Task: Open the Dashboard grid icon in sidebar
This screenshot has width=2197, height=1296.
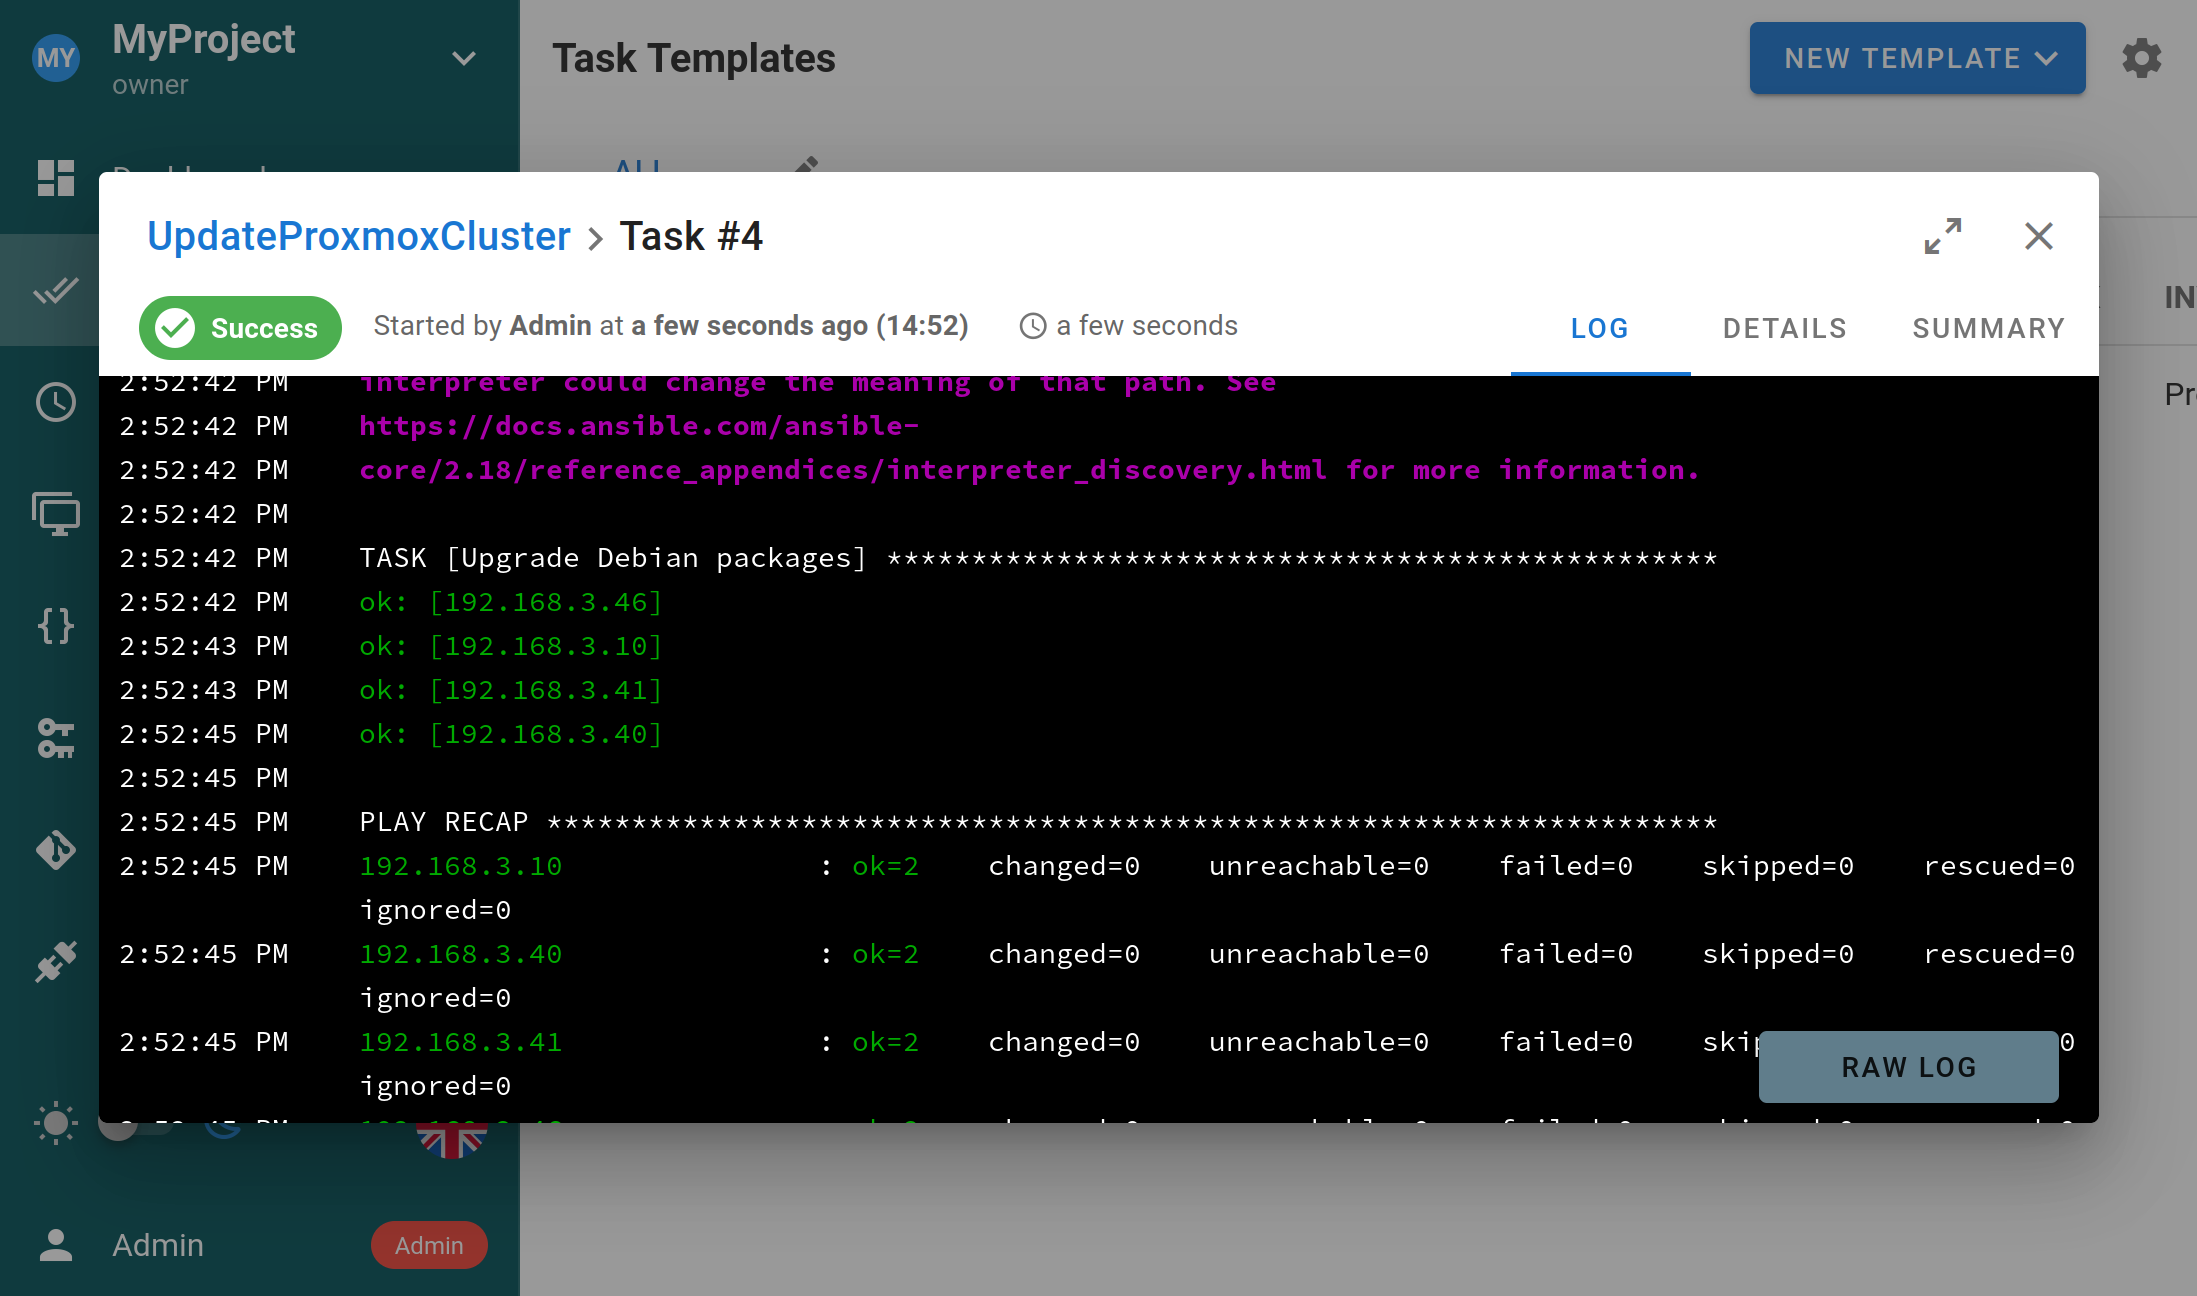Action: click(56, 178)
